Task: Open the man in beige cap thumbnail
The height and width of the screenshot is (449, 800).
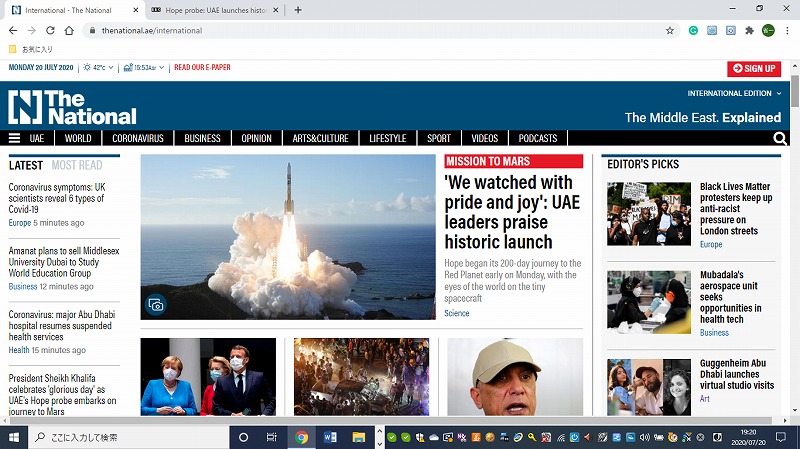Action: click(515, 377)
